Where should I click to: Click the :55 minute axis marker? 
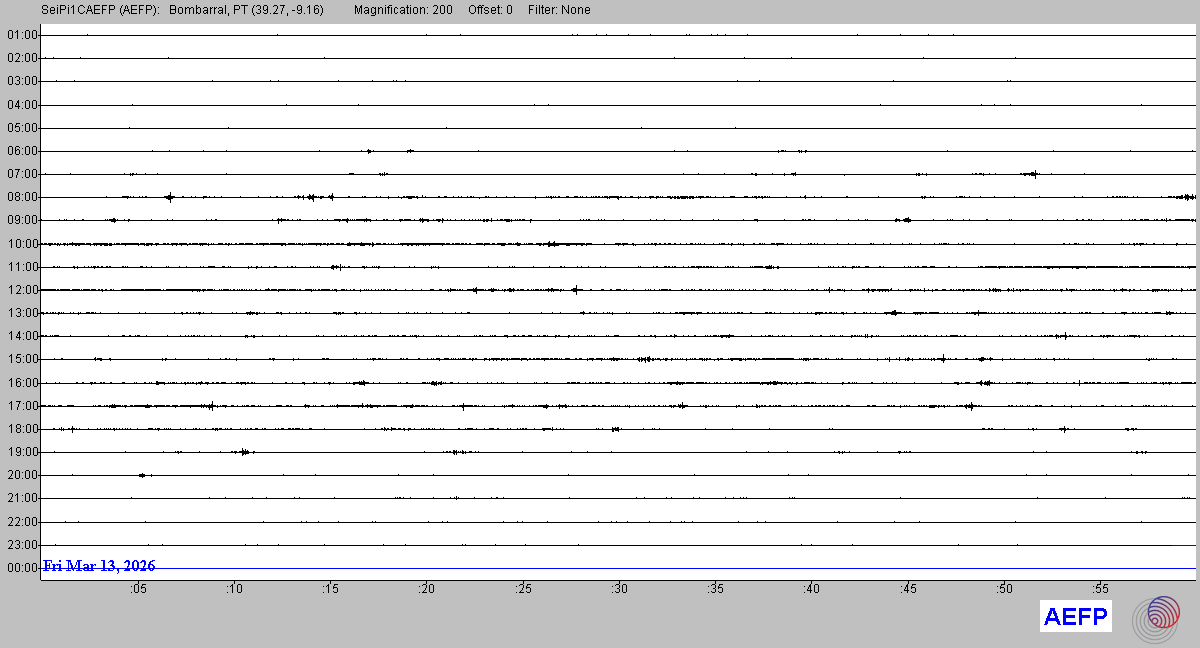point(1101,589)
